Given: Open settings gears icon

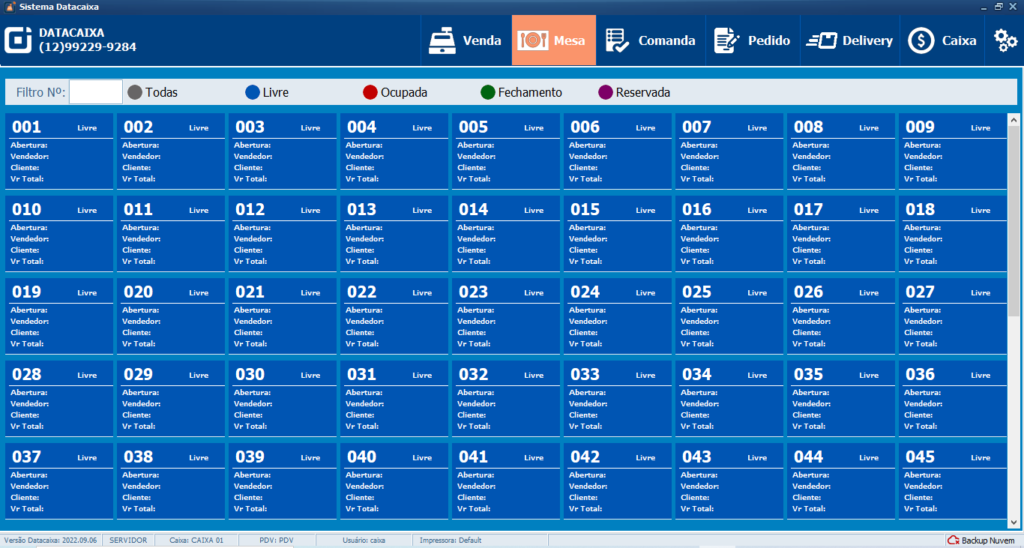Looking at the screenshot, I should 1005,41.
